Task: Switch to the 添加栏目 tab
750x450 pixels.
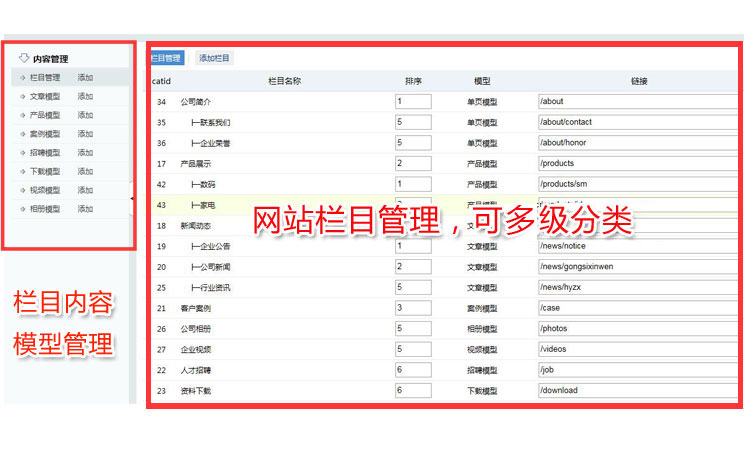Action: coord(214,58)
